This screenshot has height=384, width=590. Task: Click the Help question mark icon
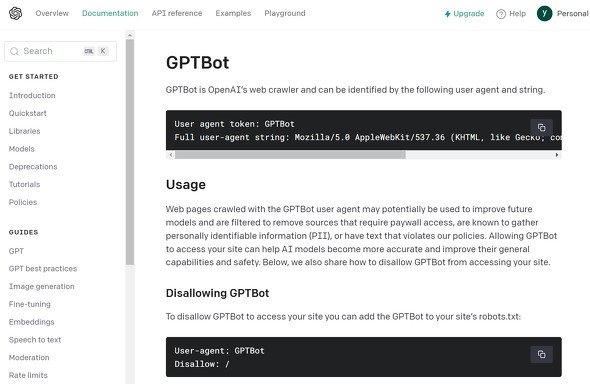(501, 14)
